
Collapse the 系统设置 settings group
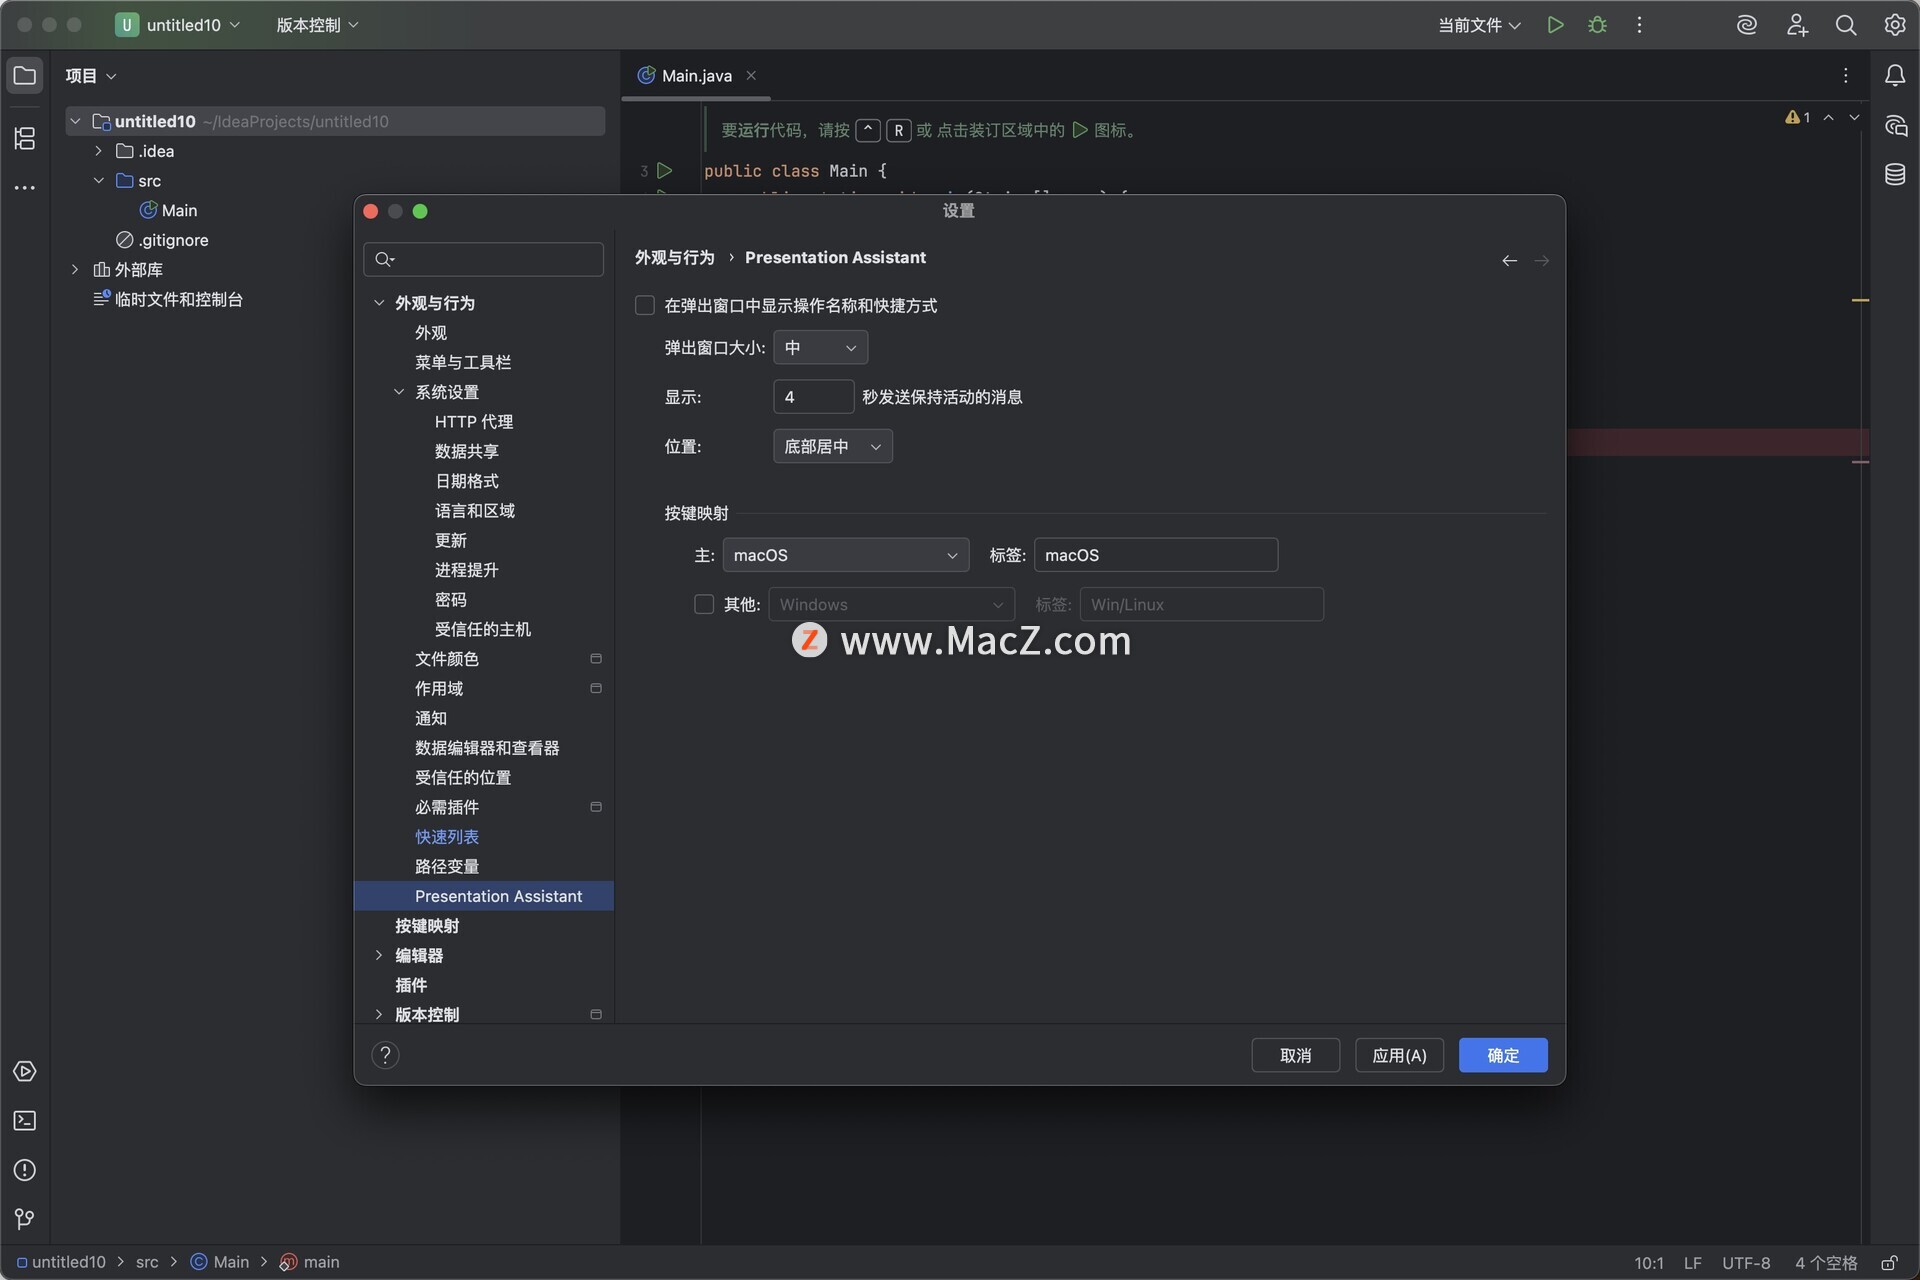pos(399,392)
